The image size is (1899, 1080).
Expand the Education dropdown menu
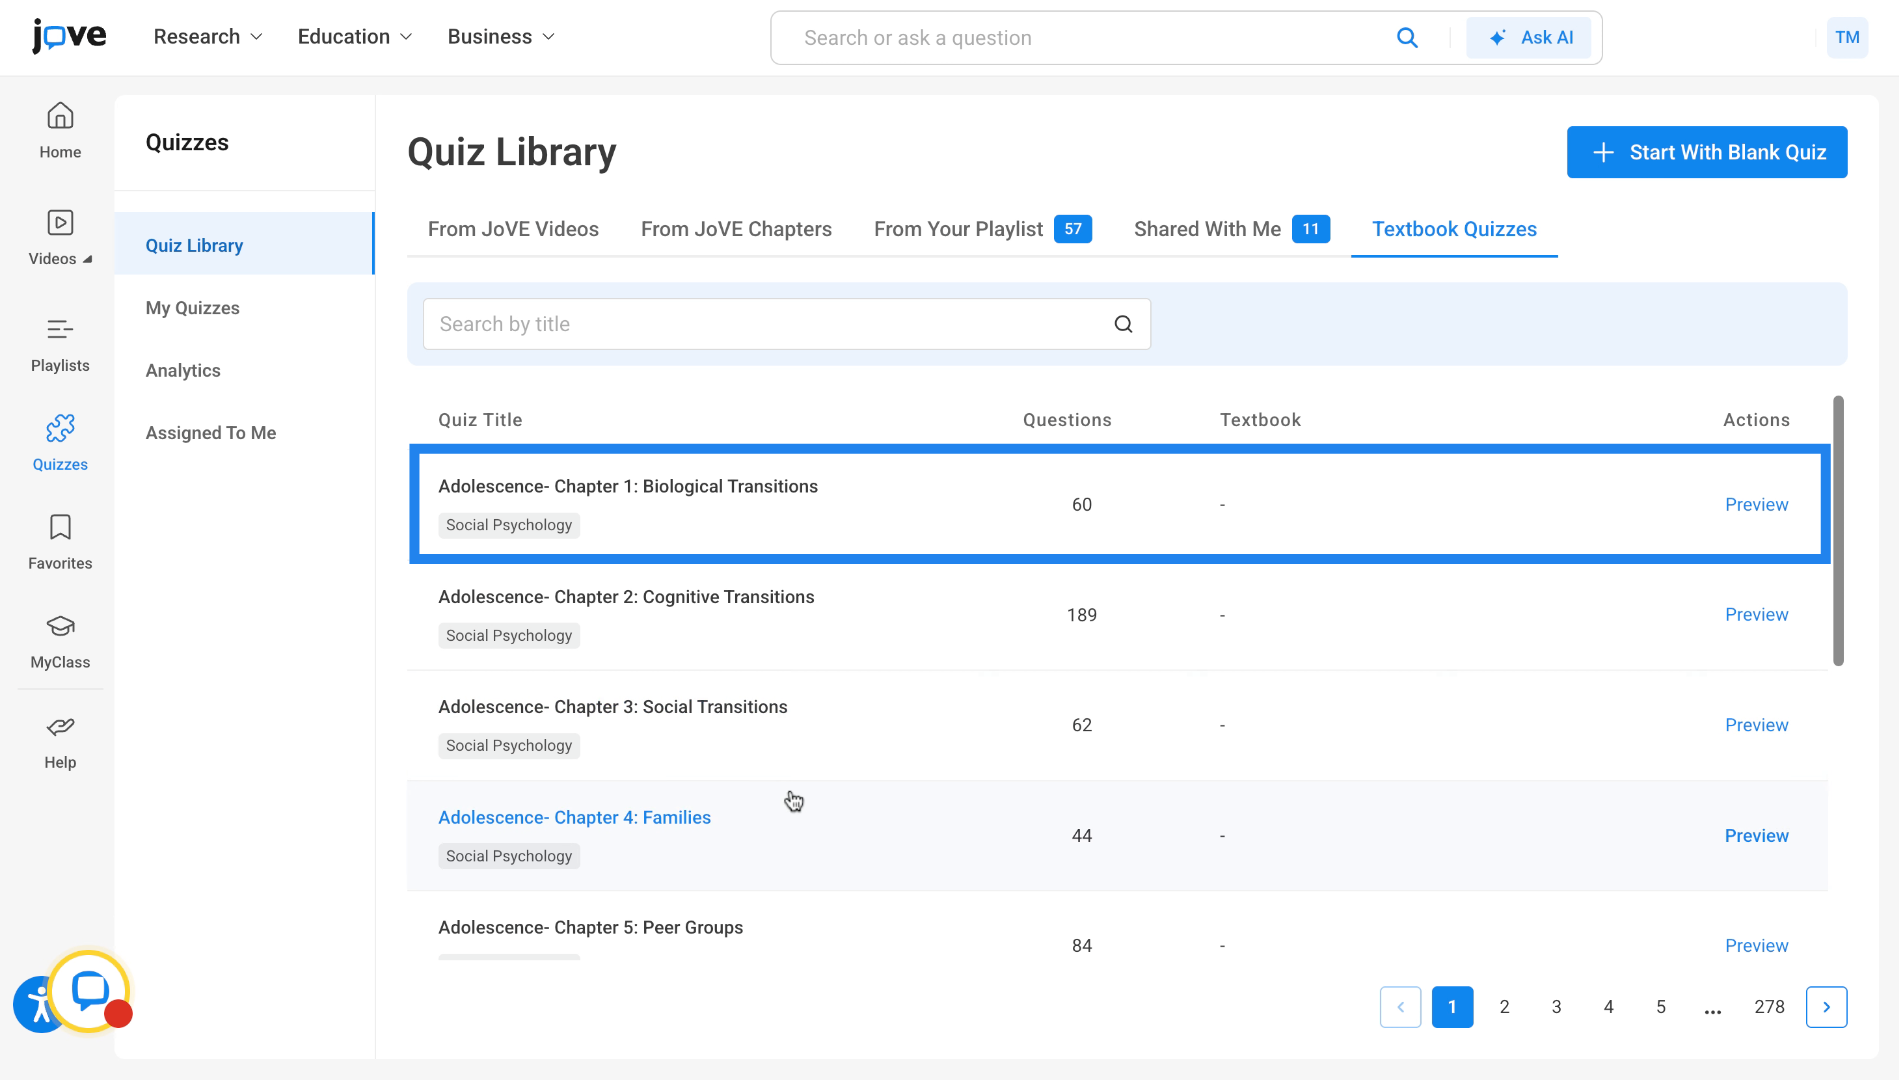(354, 37)
